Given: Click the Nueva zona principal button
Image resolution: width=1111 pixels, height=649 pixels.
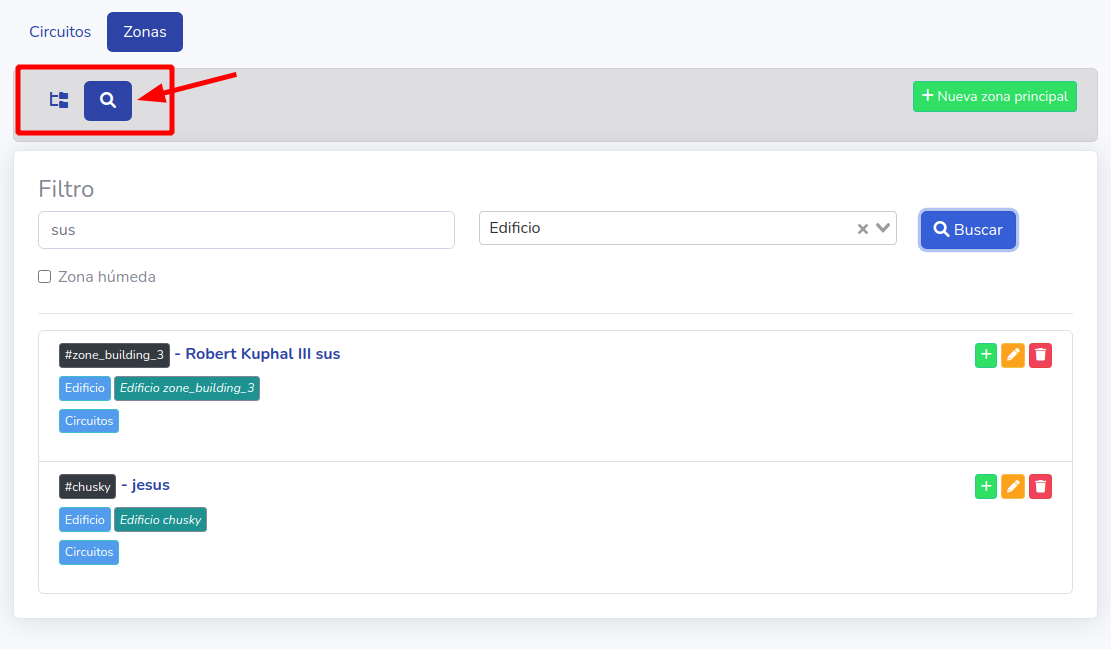Looking at the screenshot, I should (x=994, y=96).
